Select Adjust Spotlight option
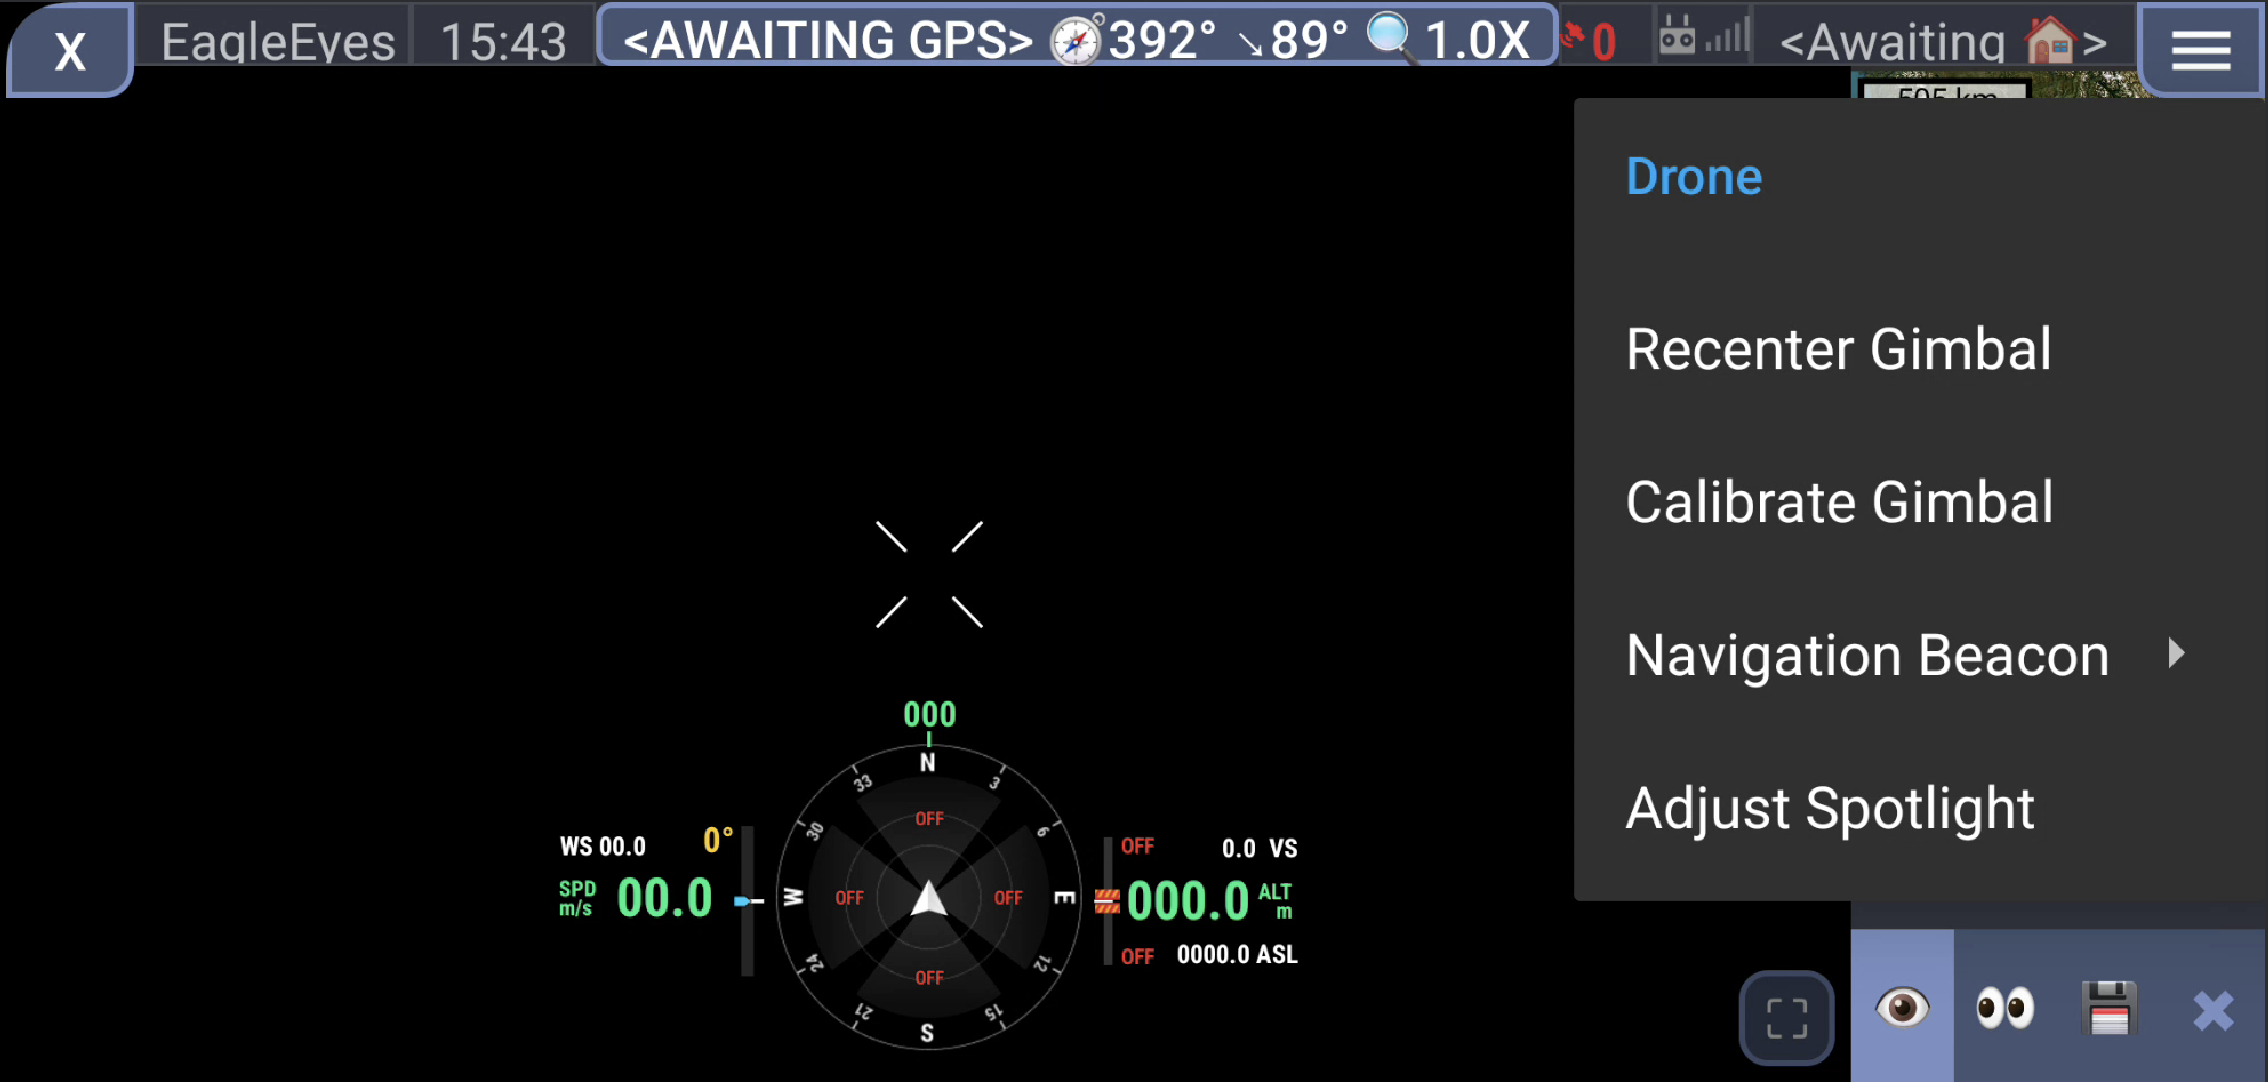This screenshot has width=2268, height=1082. click(x=1830, y=808)
